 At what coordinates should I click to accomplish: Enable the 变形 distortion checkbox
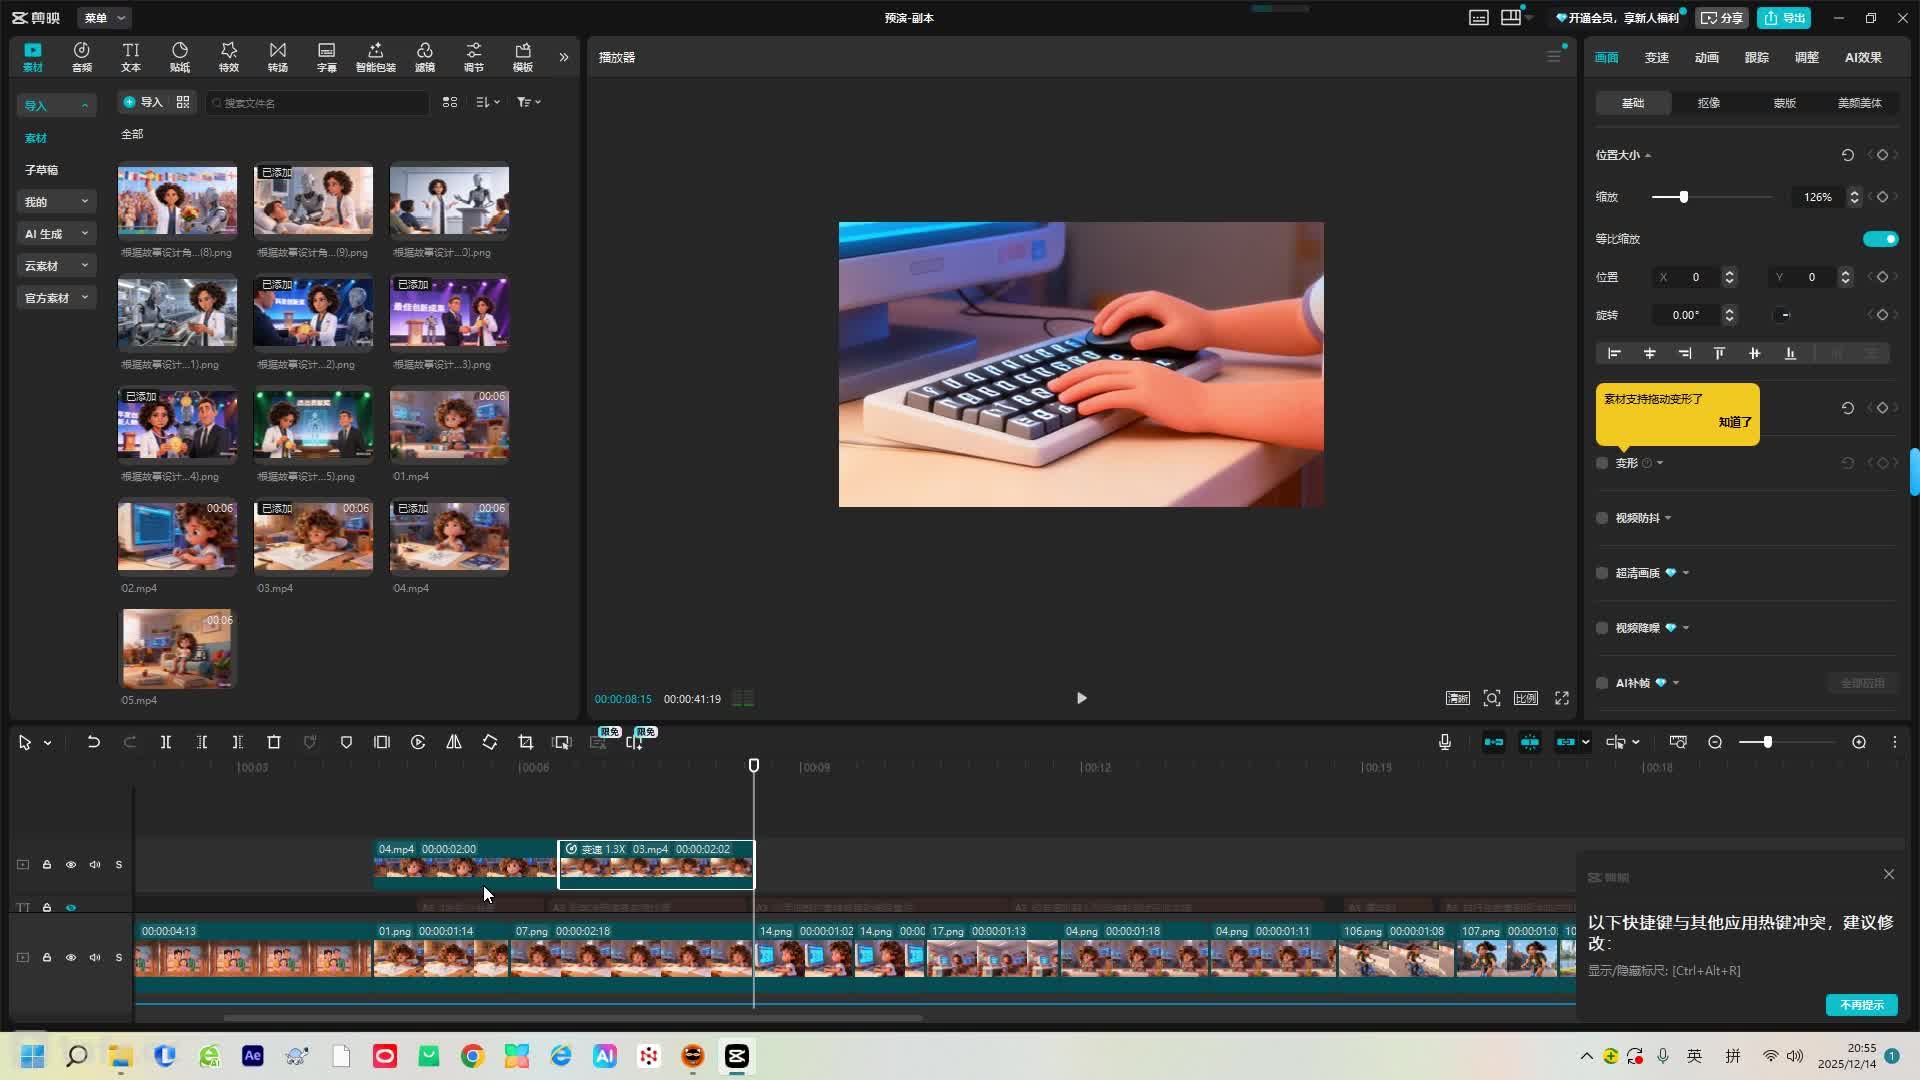1602,463
